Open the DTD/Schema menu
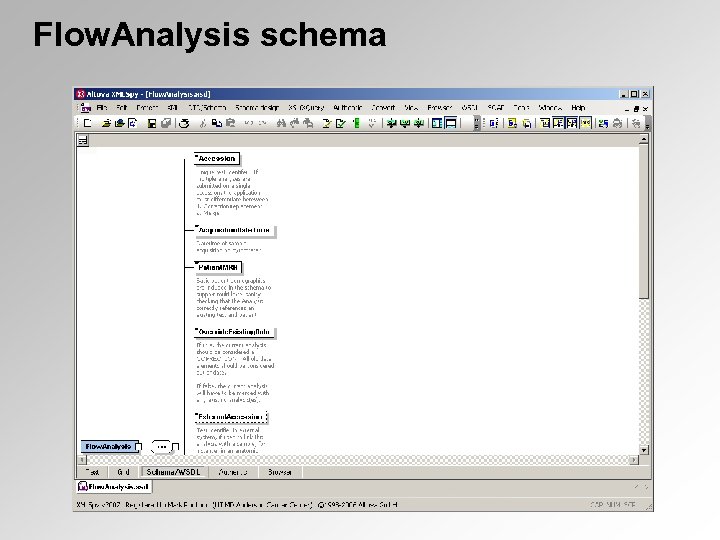The height and width of the screenshot is (540, 720). 208,108
